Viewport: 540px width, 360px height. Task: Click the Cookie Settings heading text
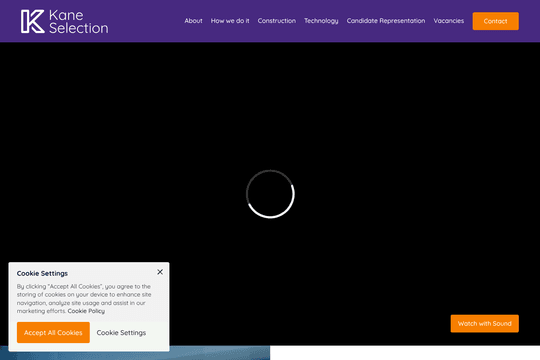point(42,273)
